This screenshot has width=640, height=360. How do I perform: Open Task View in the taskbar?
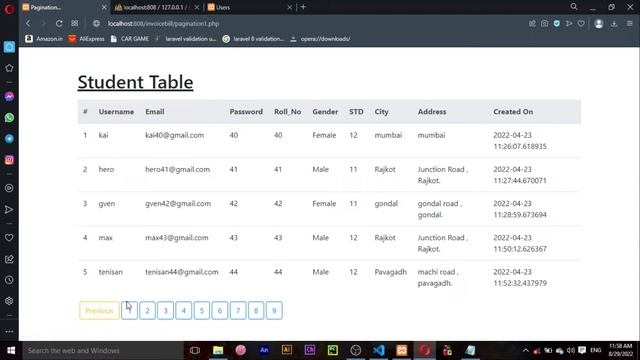point(195,351)
